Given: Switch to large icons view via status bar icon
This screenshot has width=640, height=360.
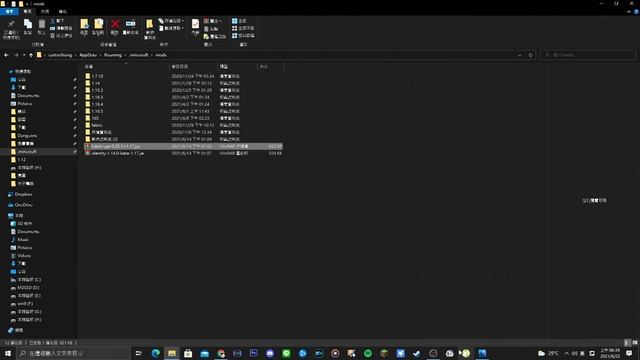Looking at the screenshot, I should (x=635, y=343).
